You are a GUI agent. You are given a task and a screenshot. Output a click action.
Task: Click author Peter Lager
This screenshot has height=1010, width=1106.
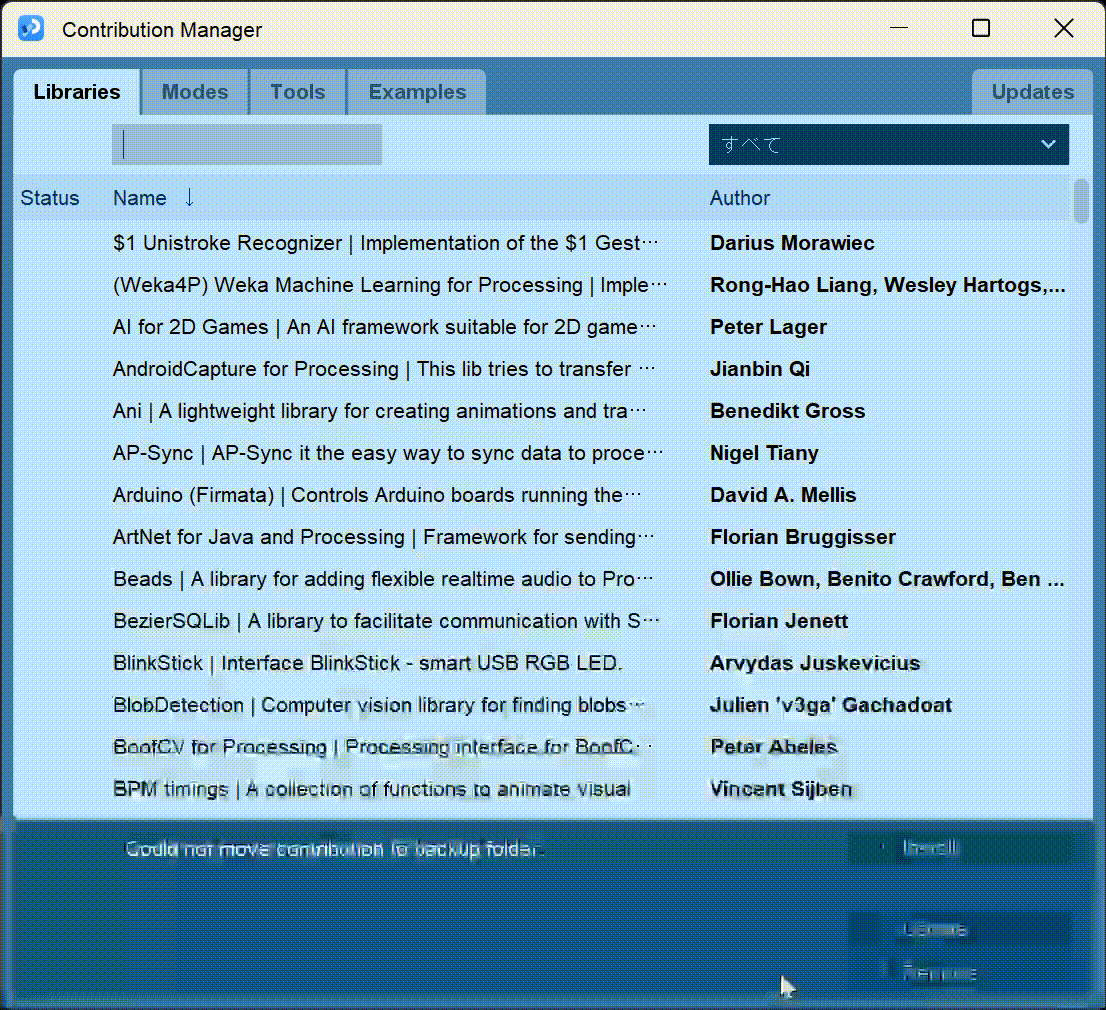[768, 327]
